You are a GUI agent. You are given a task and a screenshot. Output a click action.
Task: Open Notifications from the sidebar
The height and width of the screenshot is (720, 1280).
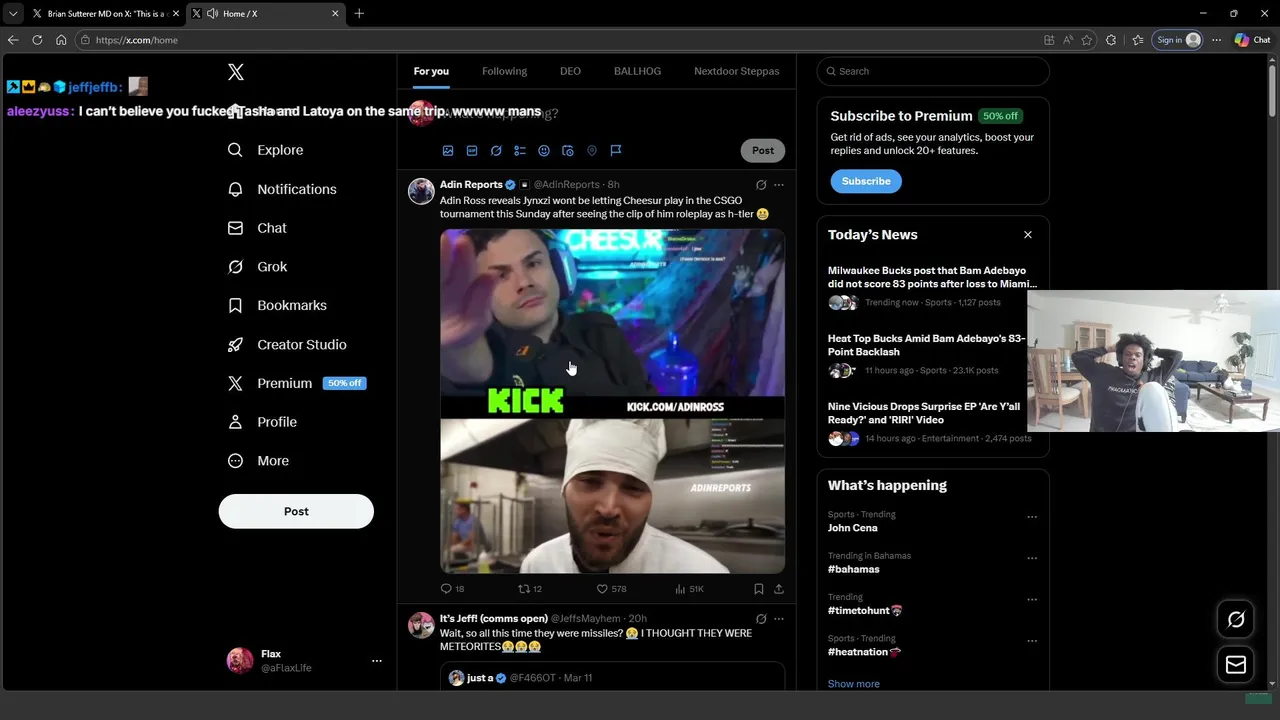282,189
